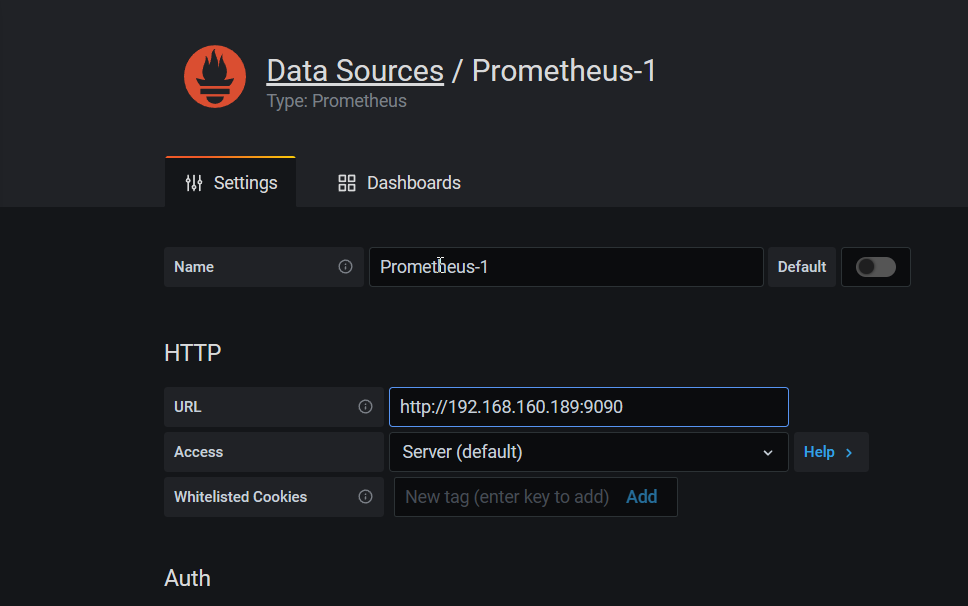Click the Name input containing Prometheus-1
The image size is (968, 606).
(x=566, y=267)
